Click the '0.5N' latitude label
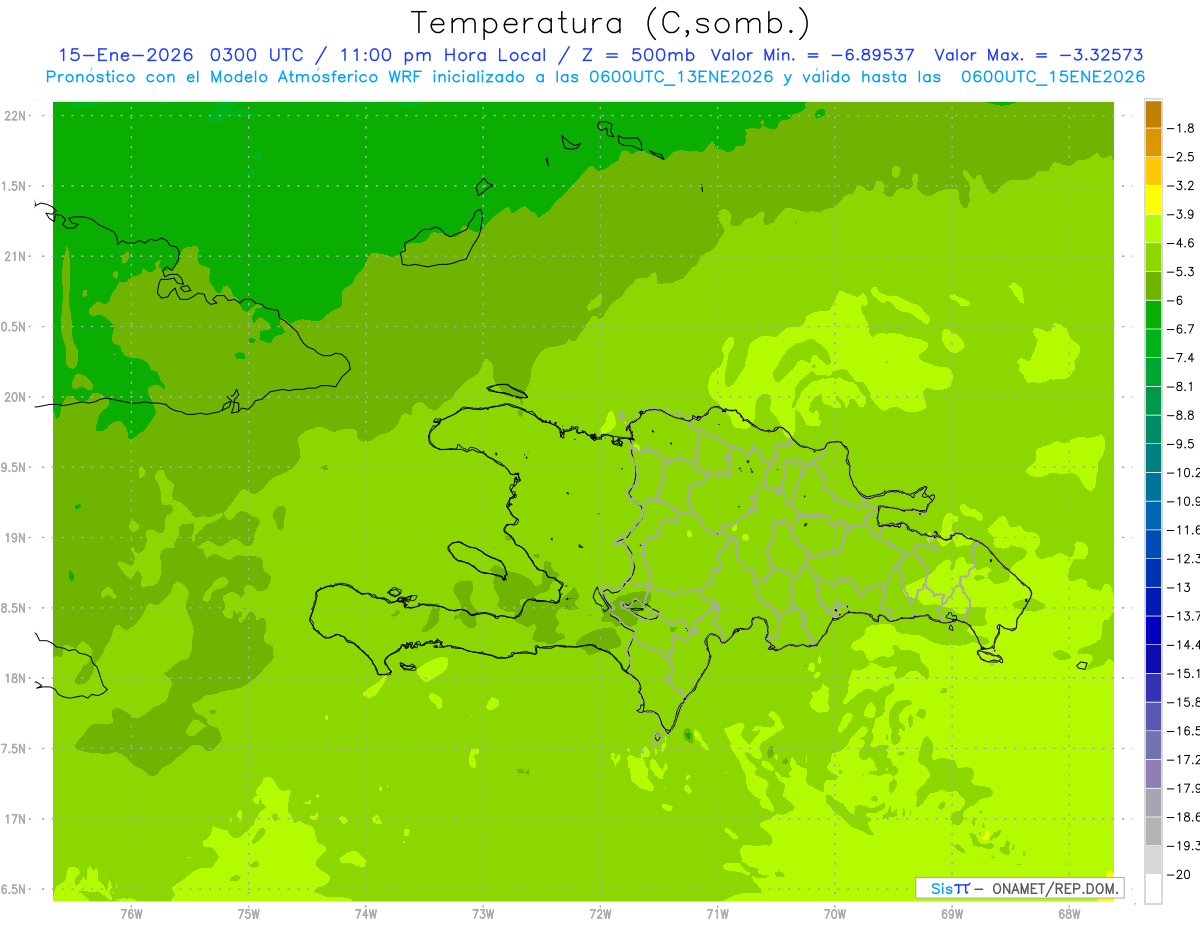Image resolution: width=1200 pixels, height=927 pixels. point(13,327)
